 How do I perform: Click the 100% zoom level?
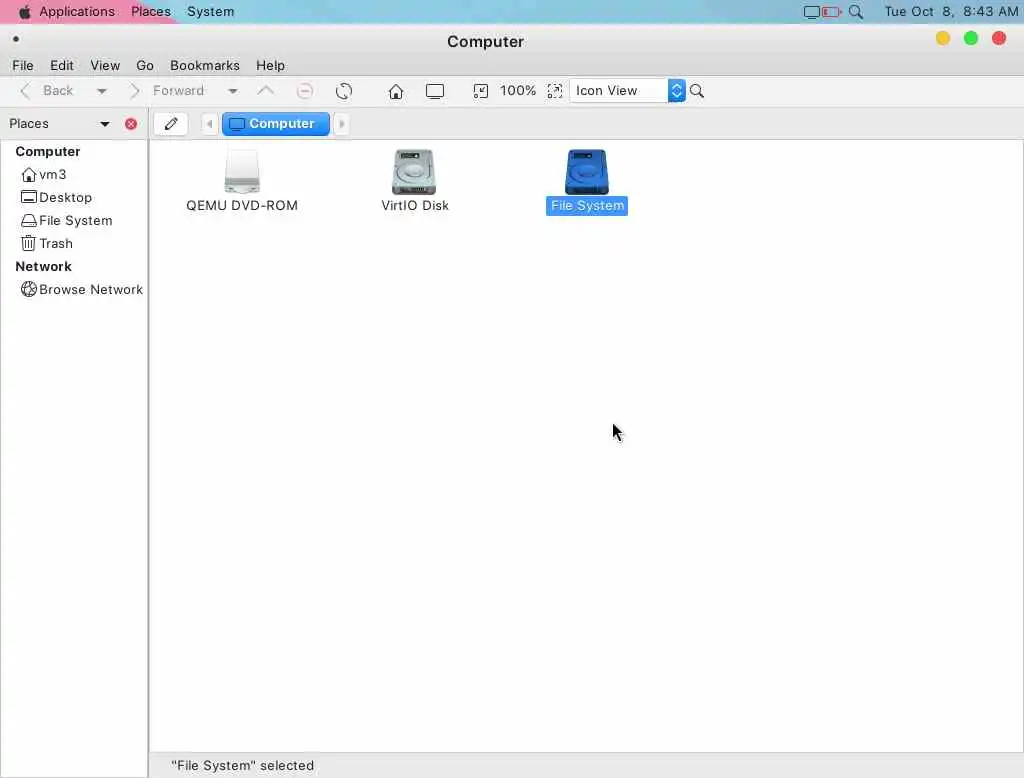(518, 91)
